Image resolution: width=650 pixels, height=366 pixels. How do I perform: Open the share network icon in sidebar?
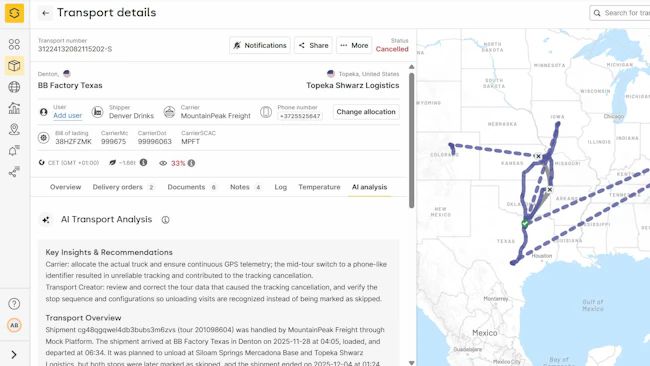(14, 172)
